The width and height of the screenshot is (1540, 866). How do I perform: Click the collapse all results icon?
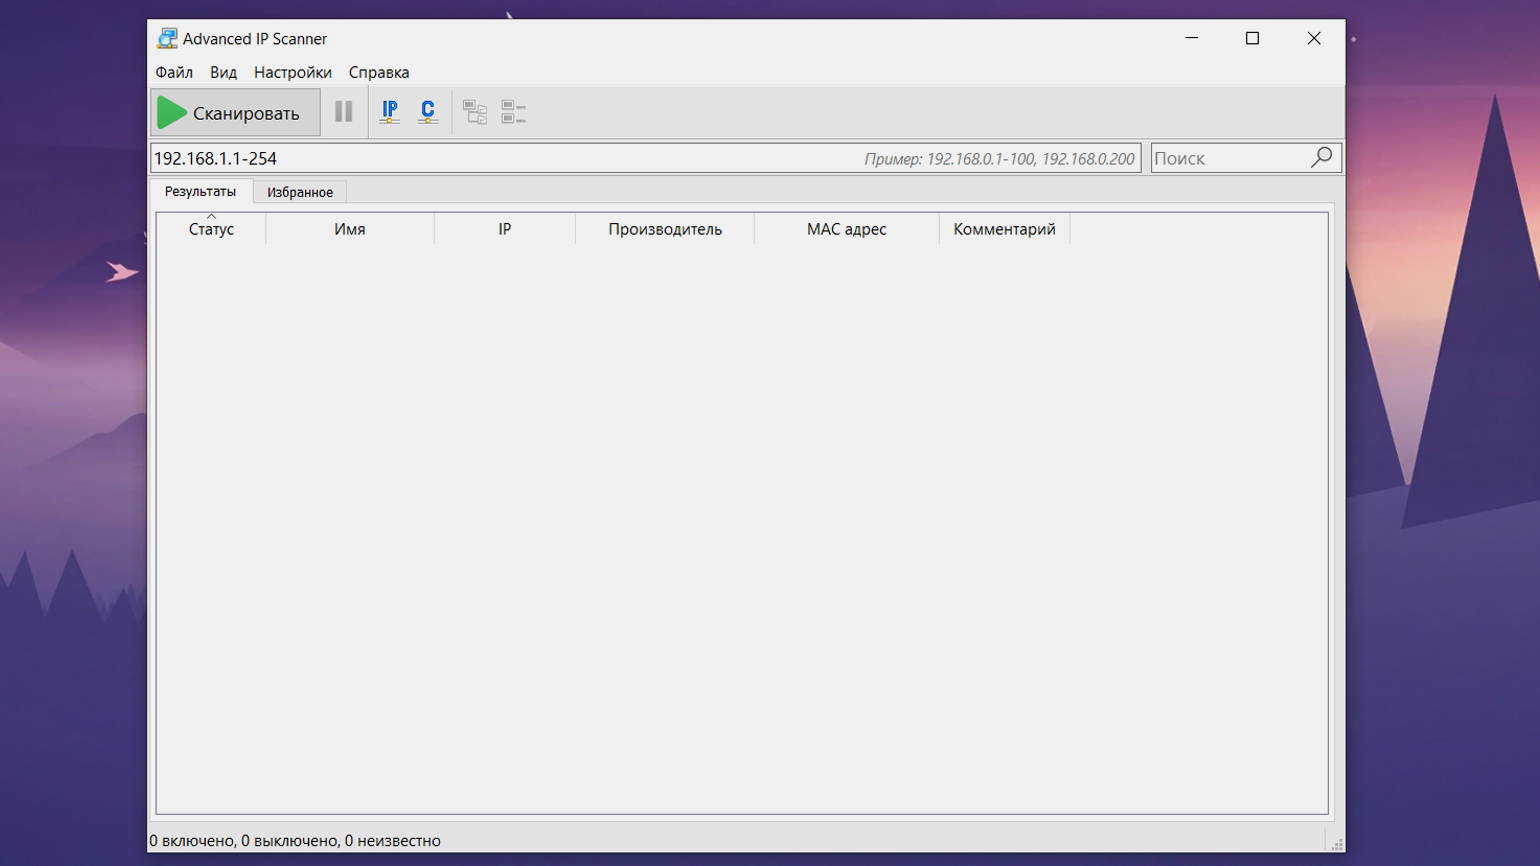[x=514, y=112]
